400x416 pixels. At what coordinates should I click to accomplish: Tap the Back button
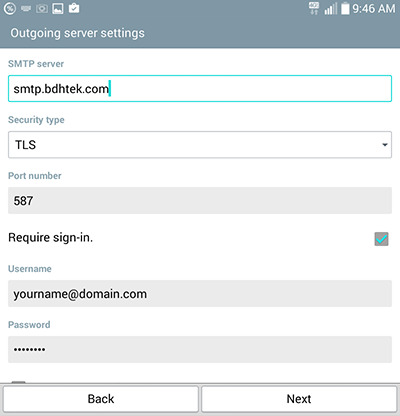click(x=101, y=399)
